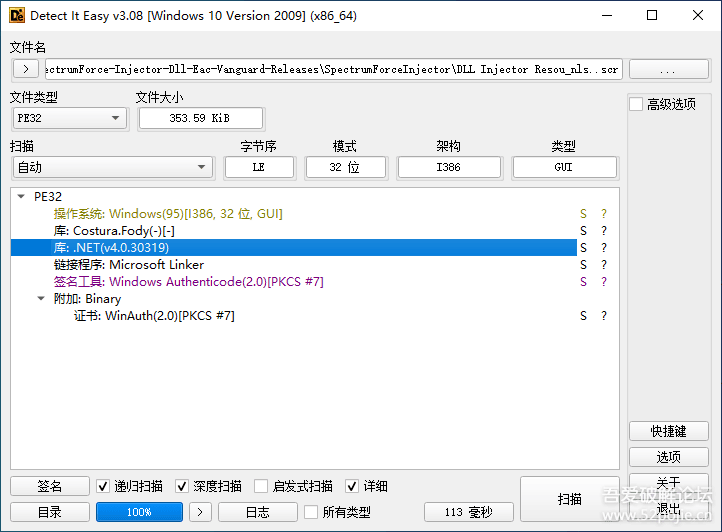
Task: Click the 100% scan progress bar
Action: click(139, 512)
